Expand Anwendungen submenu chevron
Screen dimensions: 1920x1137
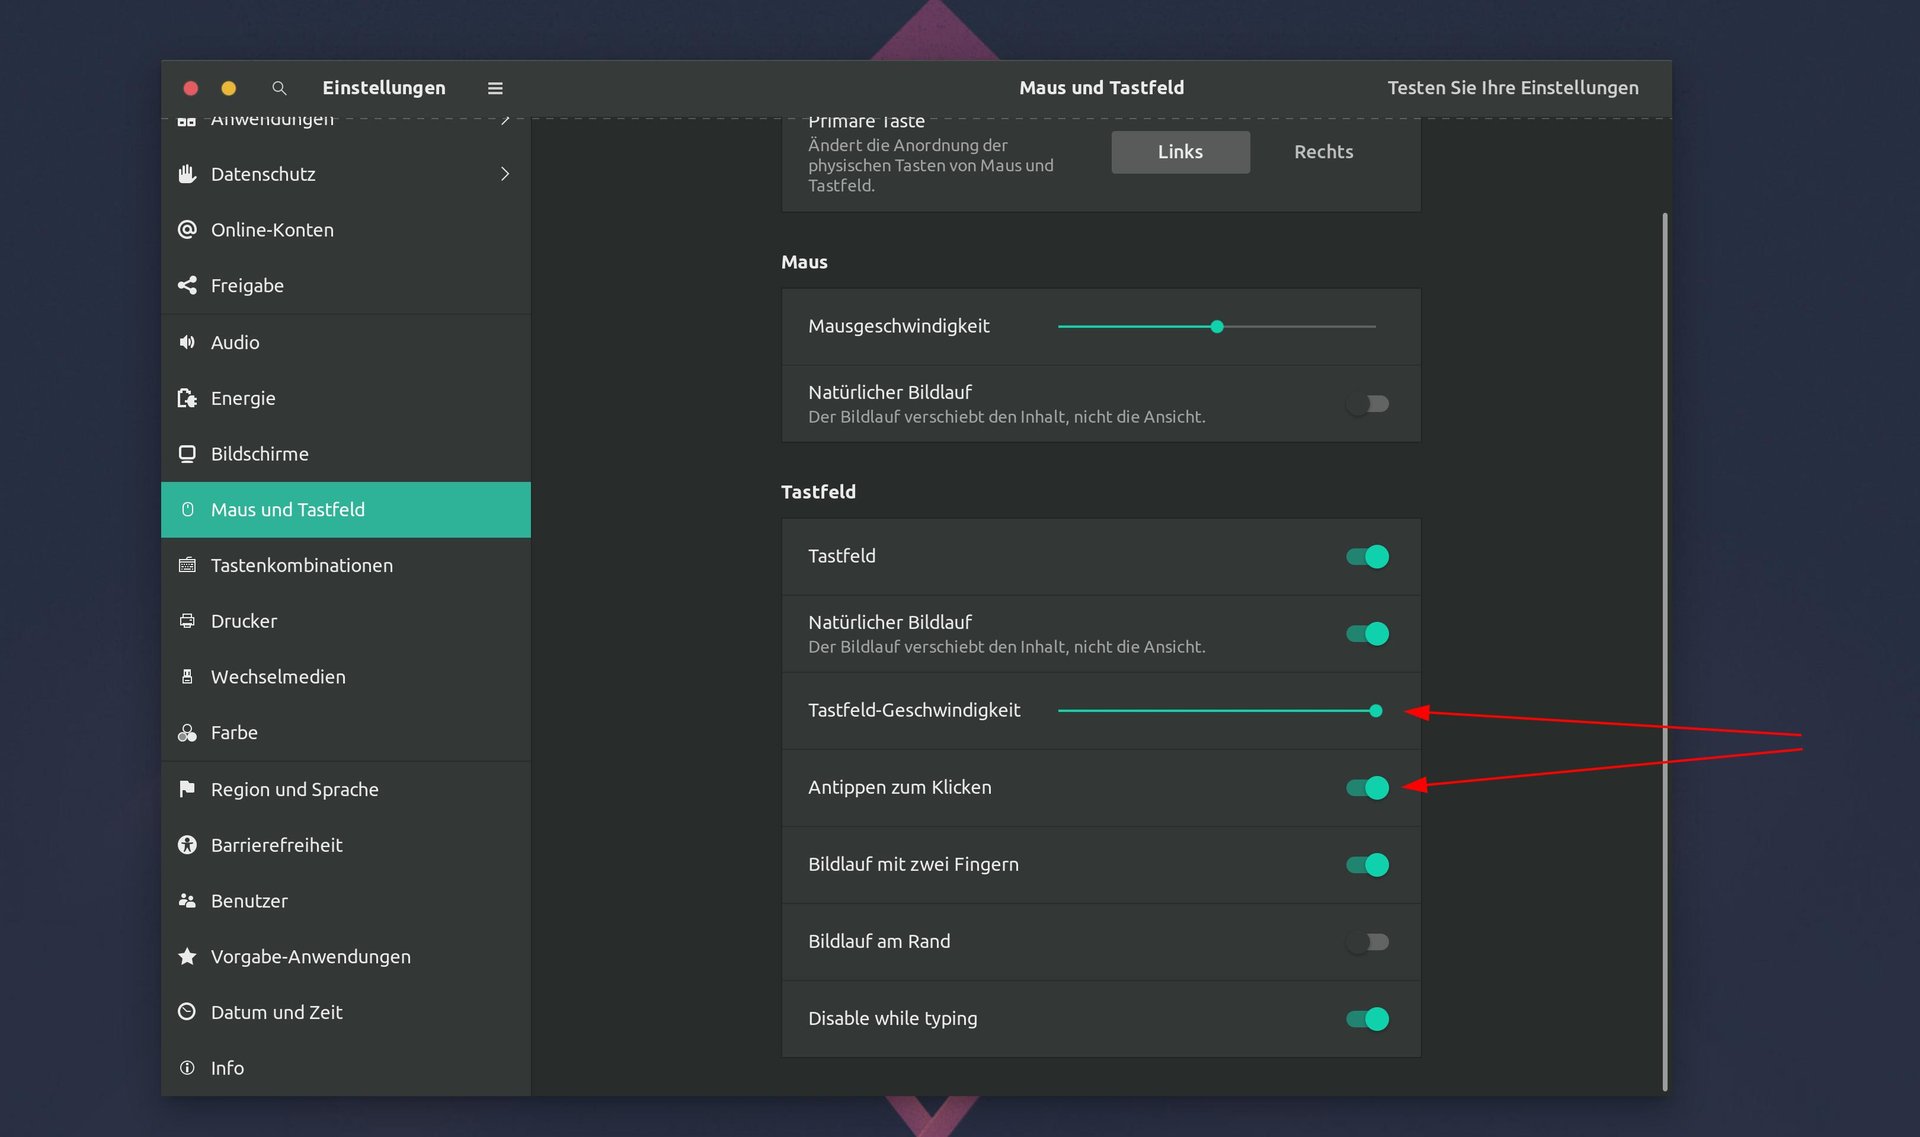click(505, 121)
